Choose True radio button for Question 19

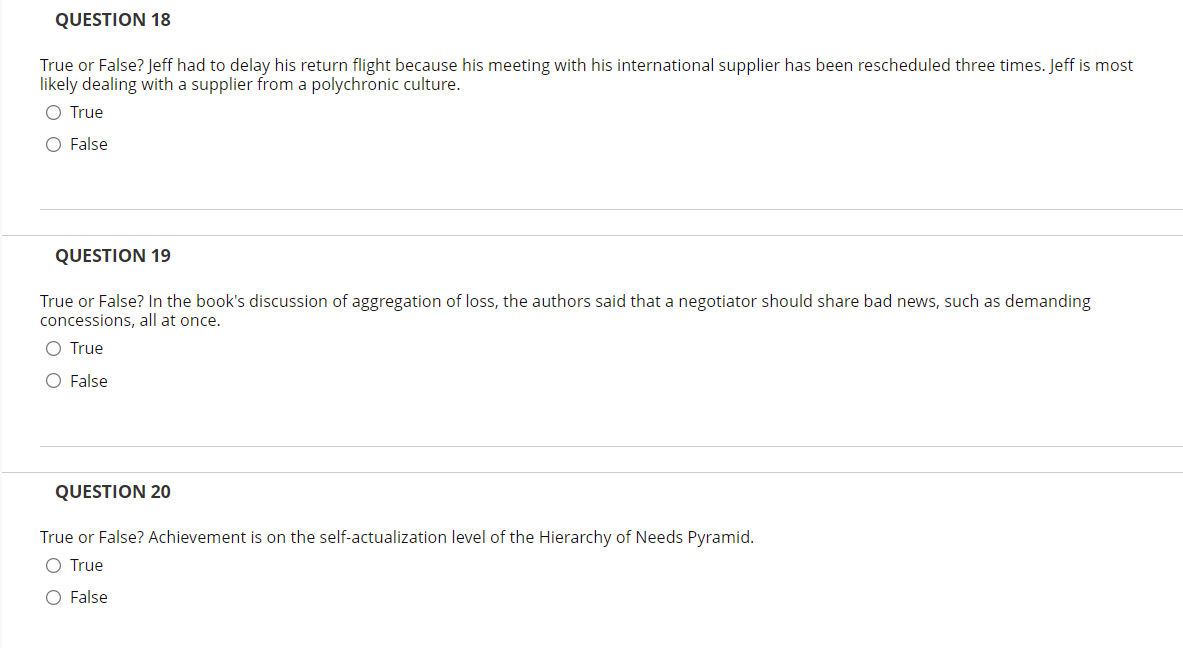point(53,348)
